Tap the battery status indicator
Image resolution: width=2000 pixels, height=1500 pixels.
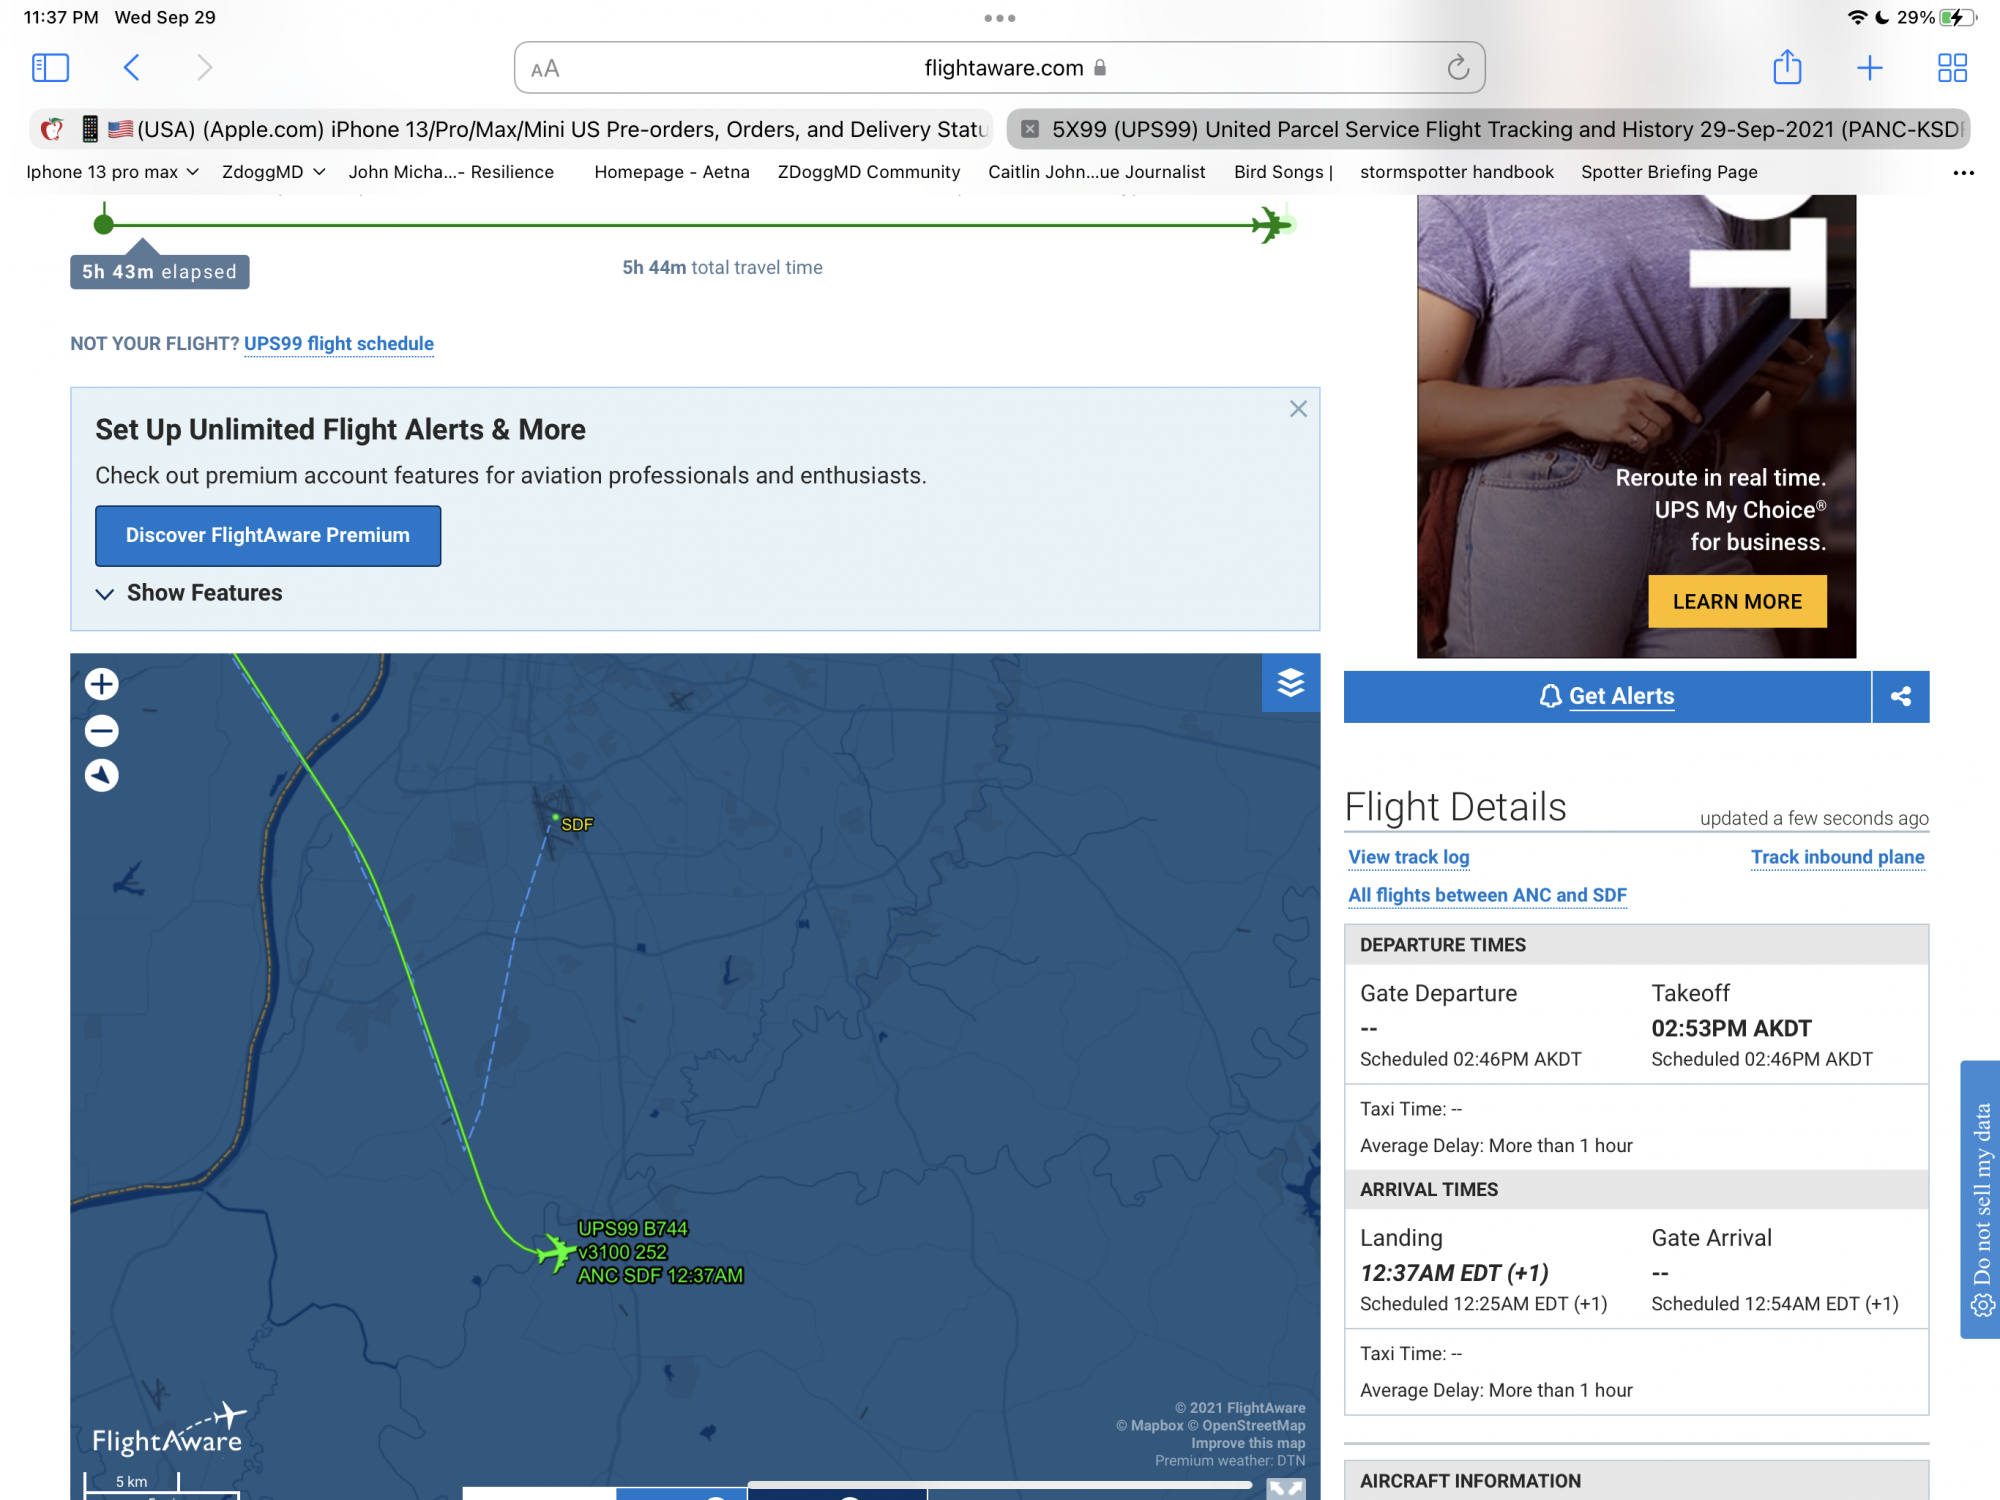click(1956, 17)
